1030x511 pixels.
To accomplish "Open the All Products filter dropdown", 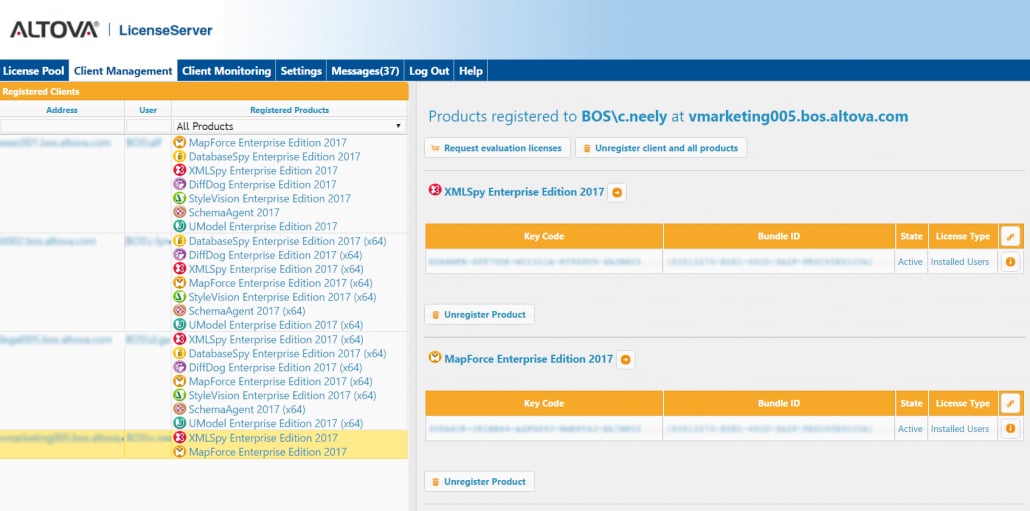I will coord(289,126).
